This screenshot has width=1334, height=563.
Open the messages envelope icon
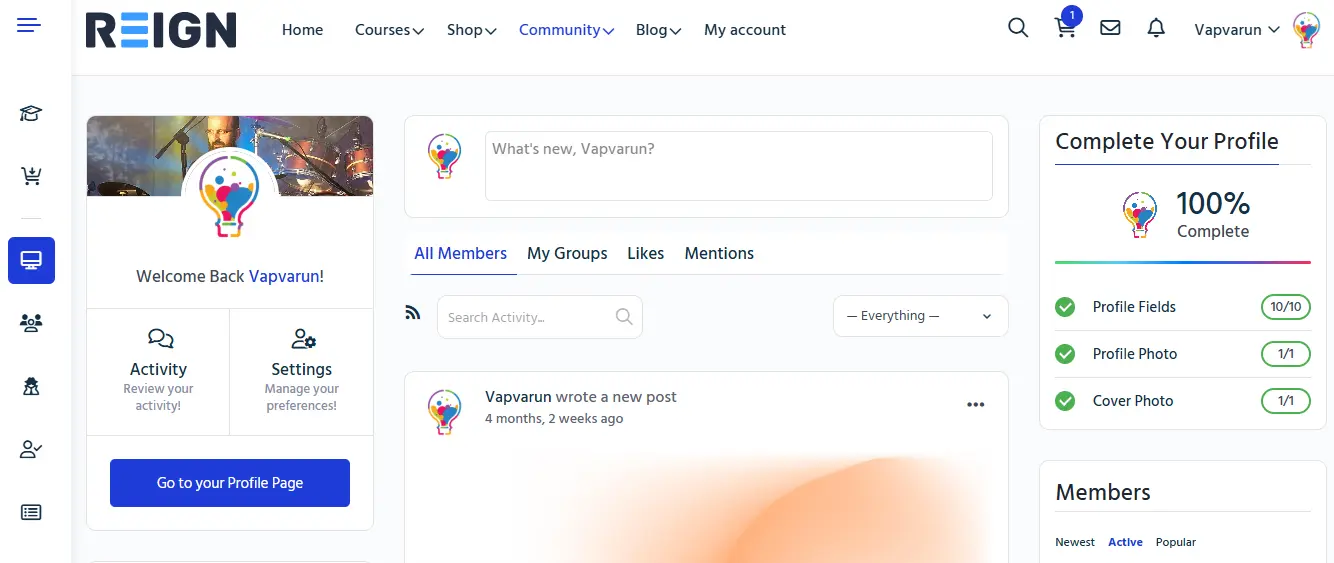[1110, 29]
